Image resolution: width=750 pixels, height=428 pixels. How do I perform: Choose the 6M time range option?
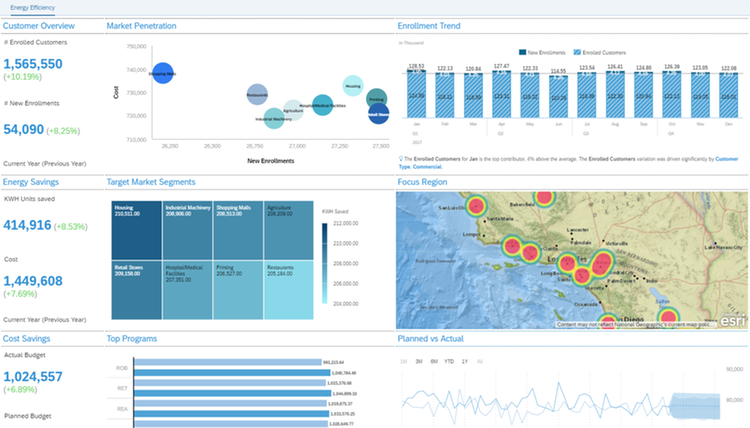point(431,361)
